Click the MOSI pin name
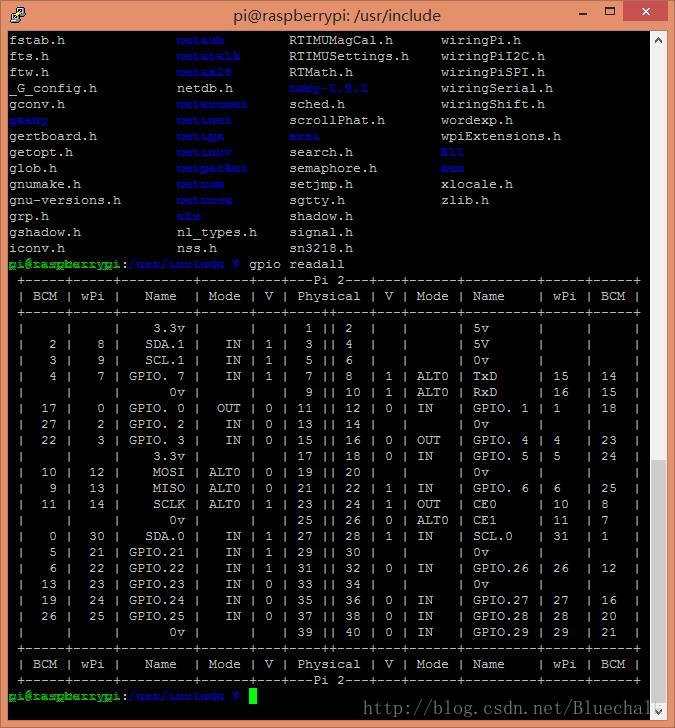 coord(168,472)
